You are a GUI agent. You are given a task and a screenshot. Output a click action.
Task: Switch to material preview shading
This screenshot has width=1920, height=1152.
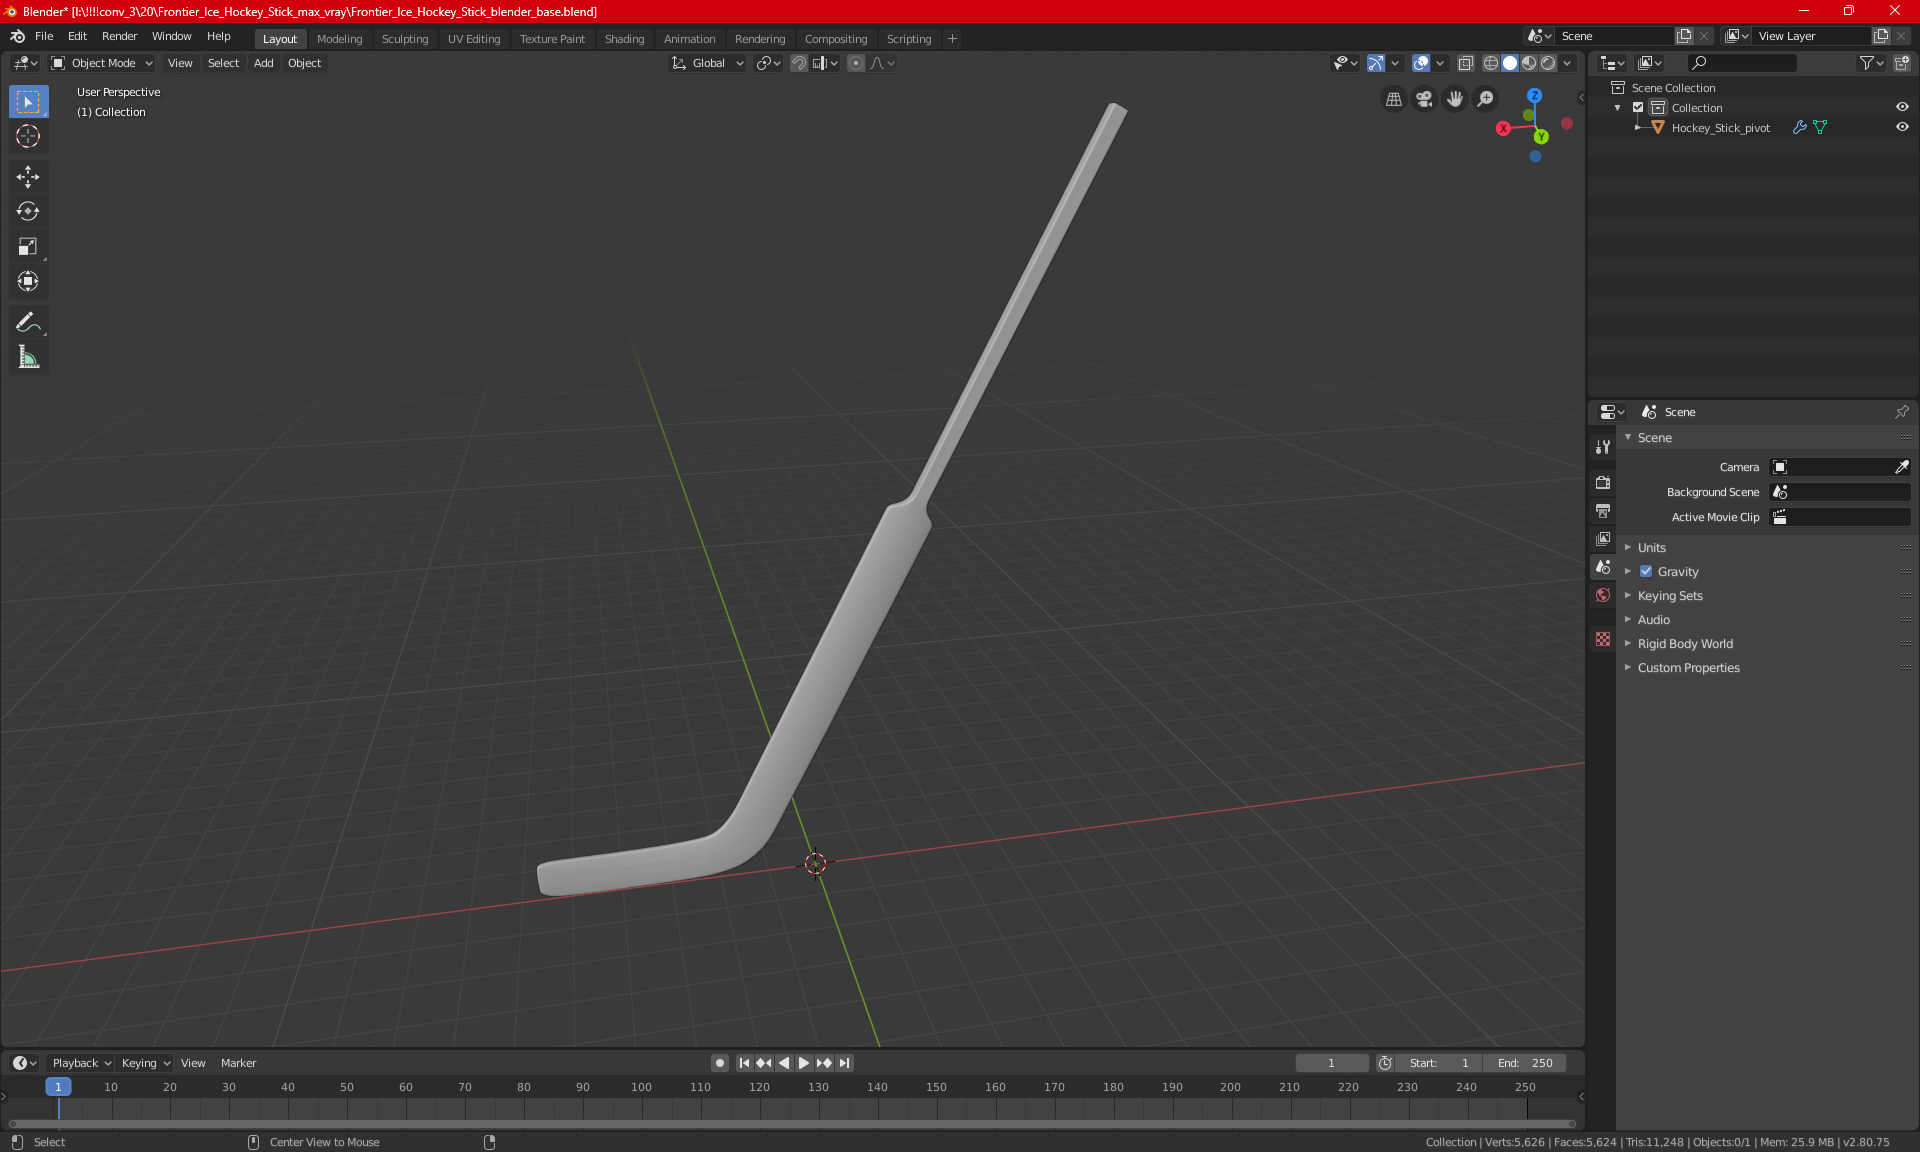coord(1529,63)
